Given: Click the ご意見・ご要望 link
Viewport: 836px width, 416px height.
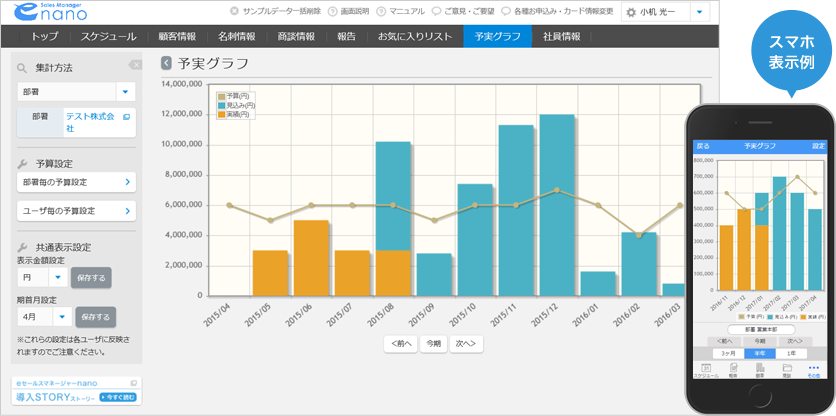Looking at the screenshot, I should (469, 11).
